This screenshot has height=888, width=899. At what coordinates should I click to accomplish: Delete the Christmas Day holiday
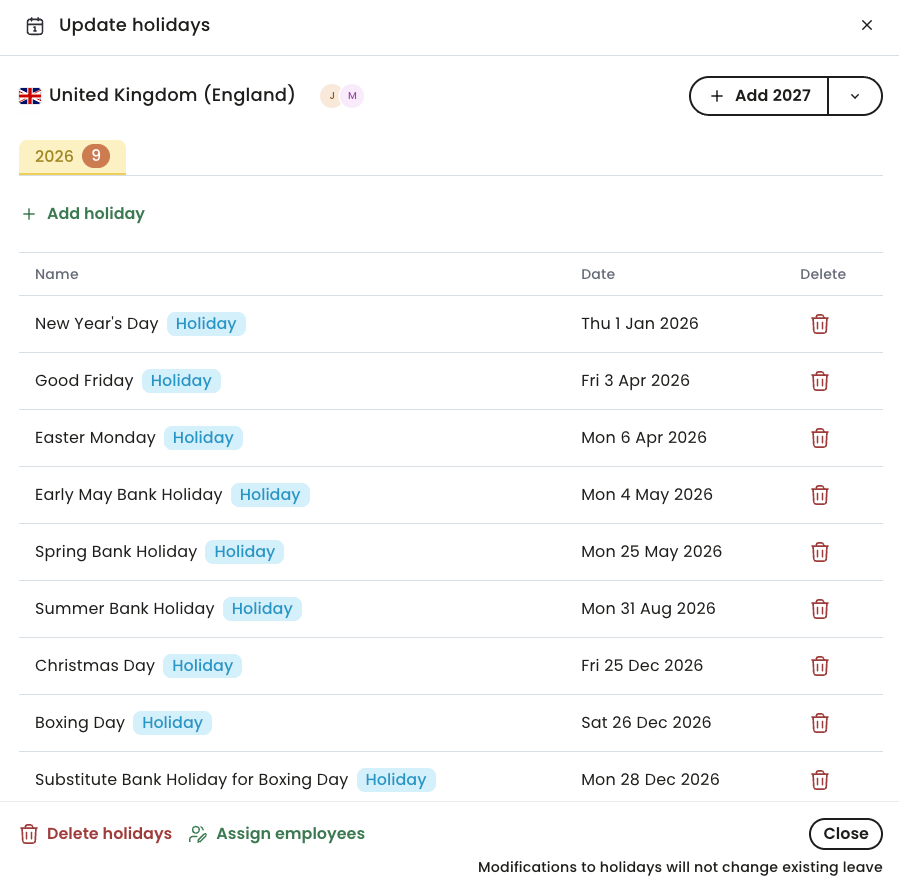click(820, 666)
